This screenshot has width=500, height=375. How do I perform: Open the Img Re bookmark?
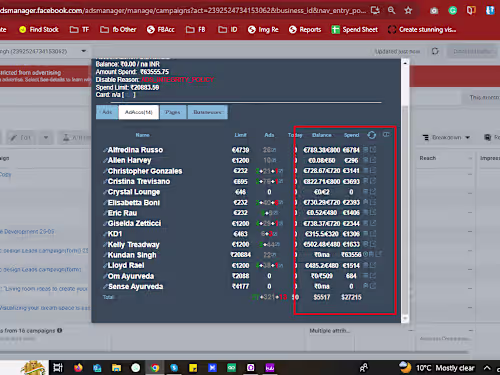[263, 30]
